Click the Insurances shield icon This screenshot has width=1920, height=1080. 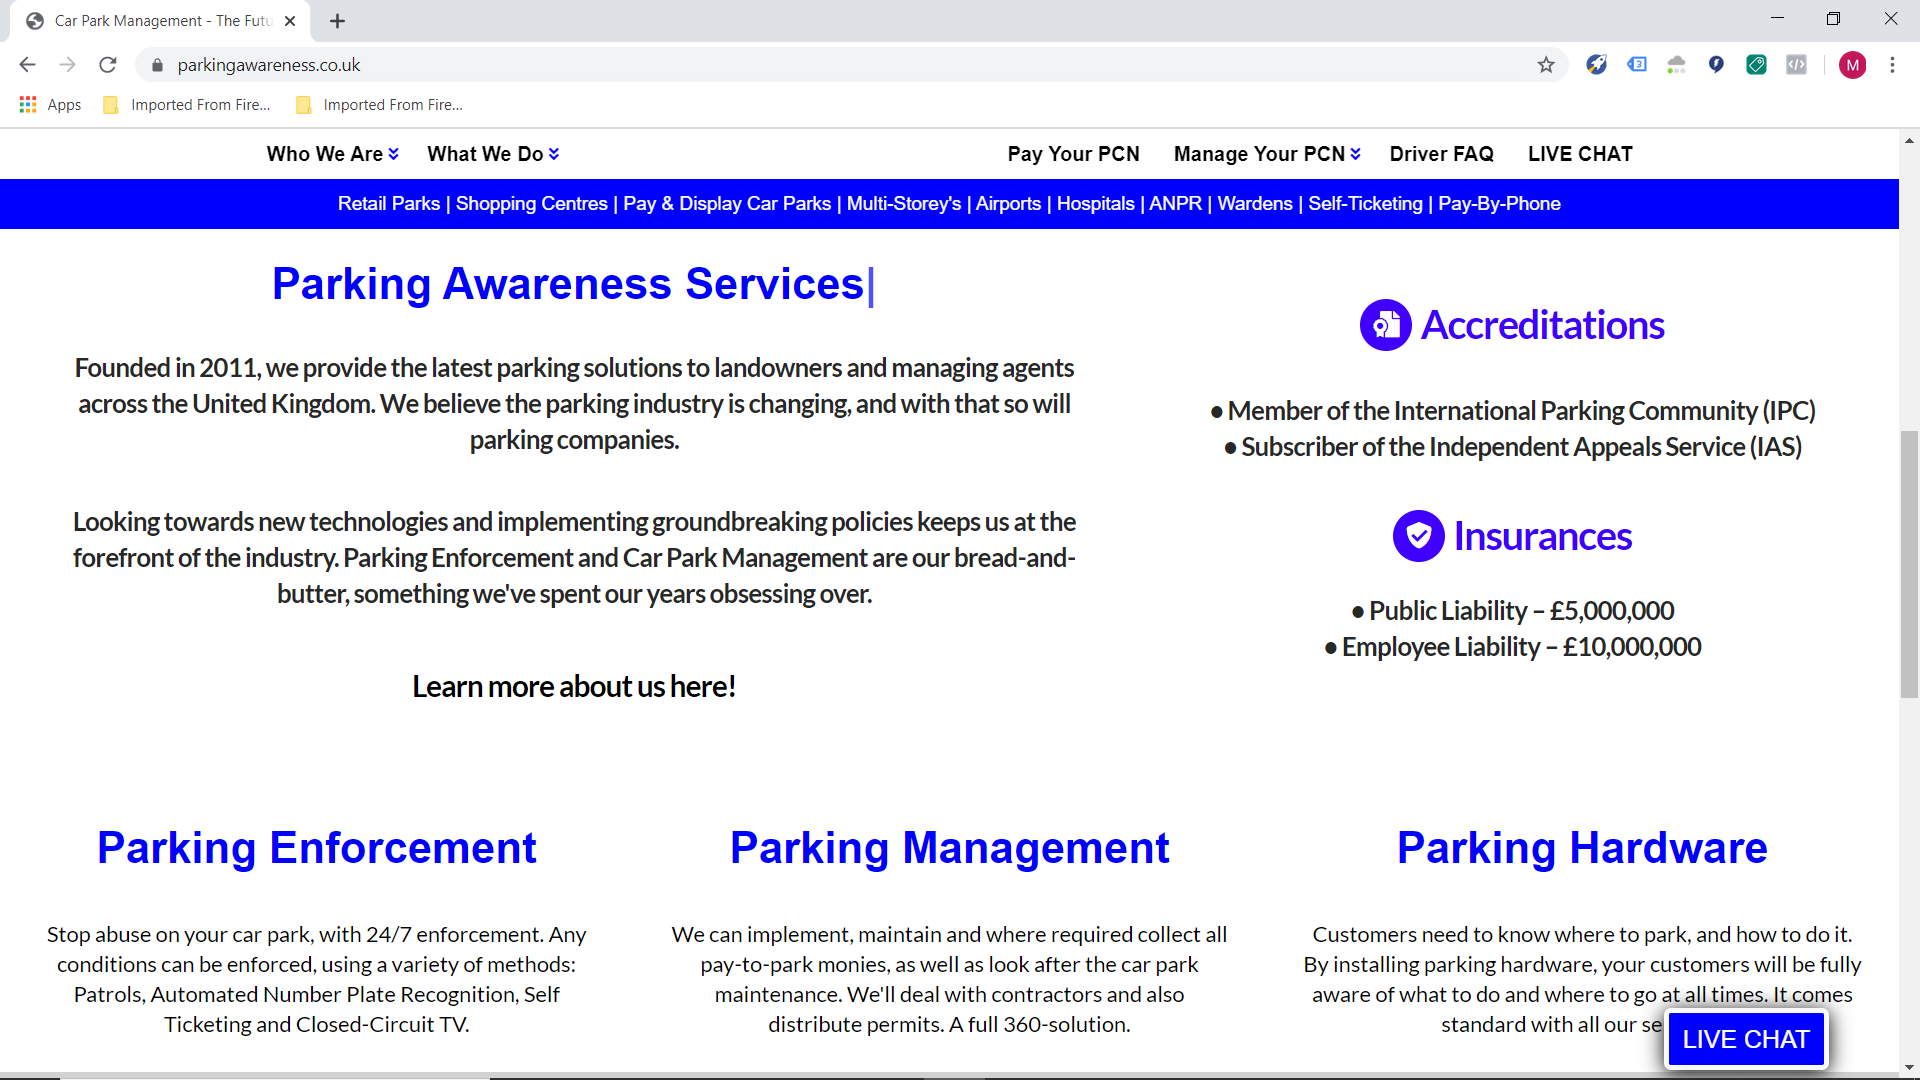1419,536
